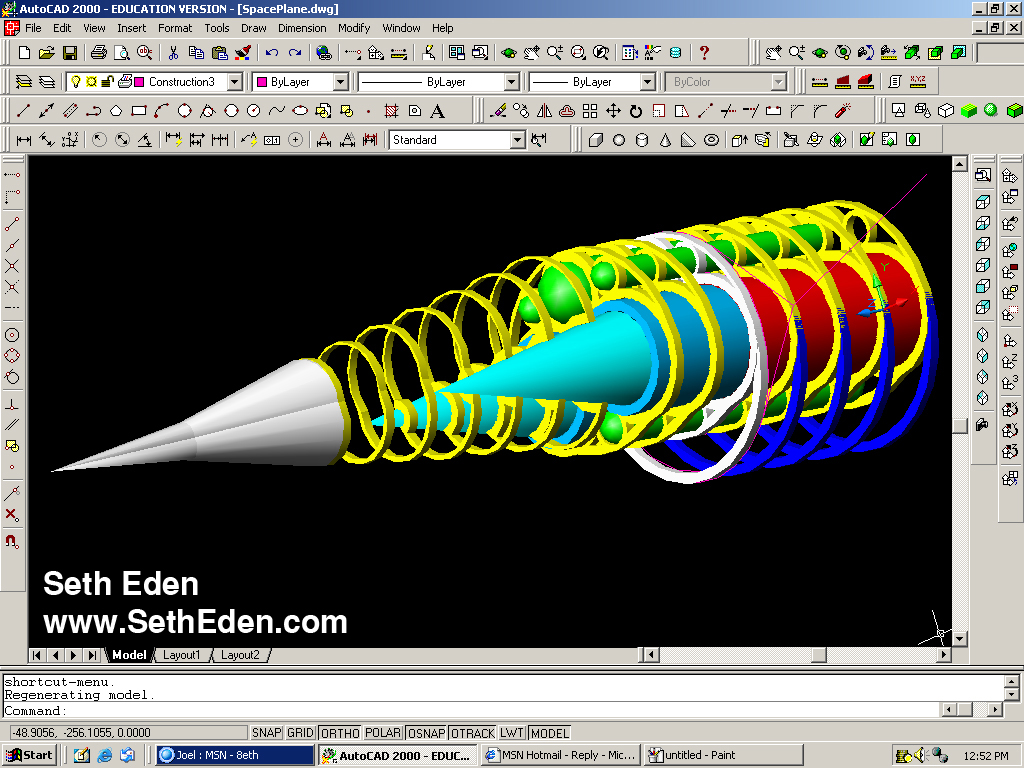The image size is (1024, 768).
Task: Click the Multiline Text tool icon
Action: coord(437,111)
